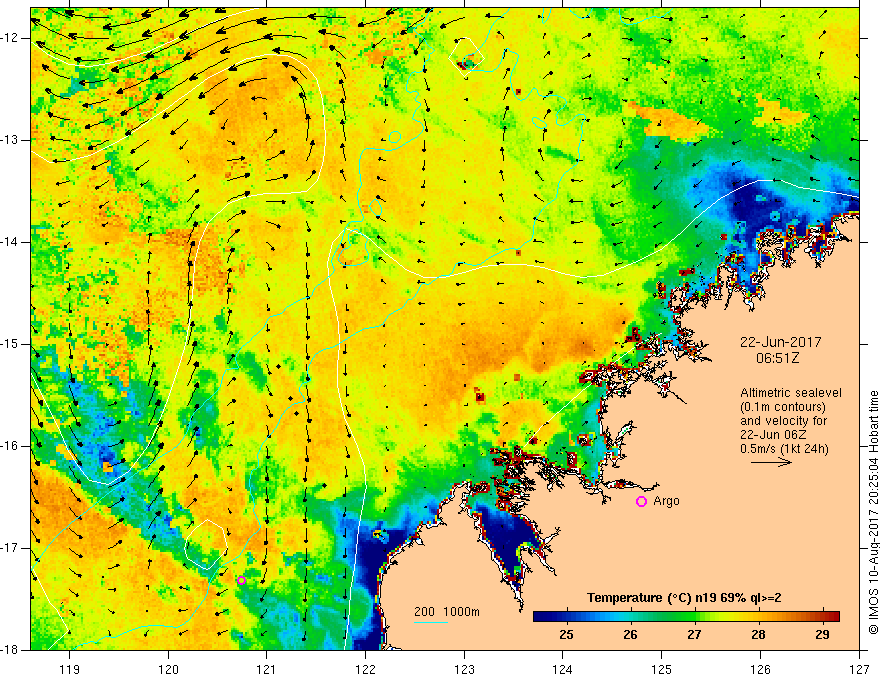
Task: Click the "200 1000m" isobath label
Action: click(447, 612)
